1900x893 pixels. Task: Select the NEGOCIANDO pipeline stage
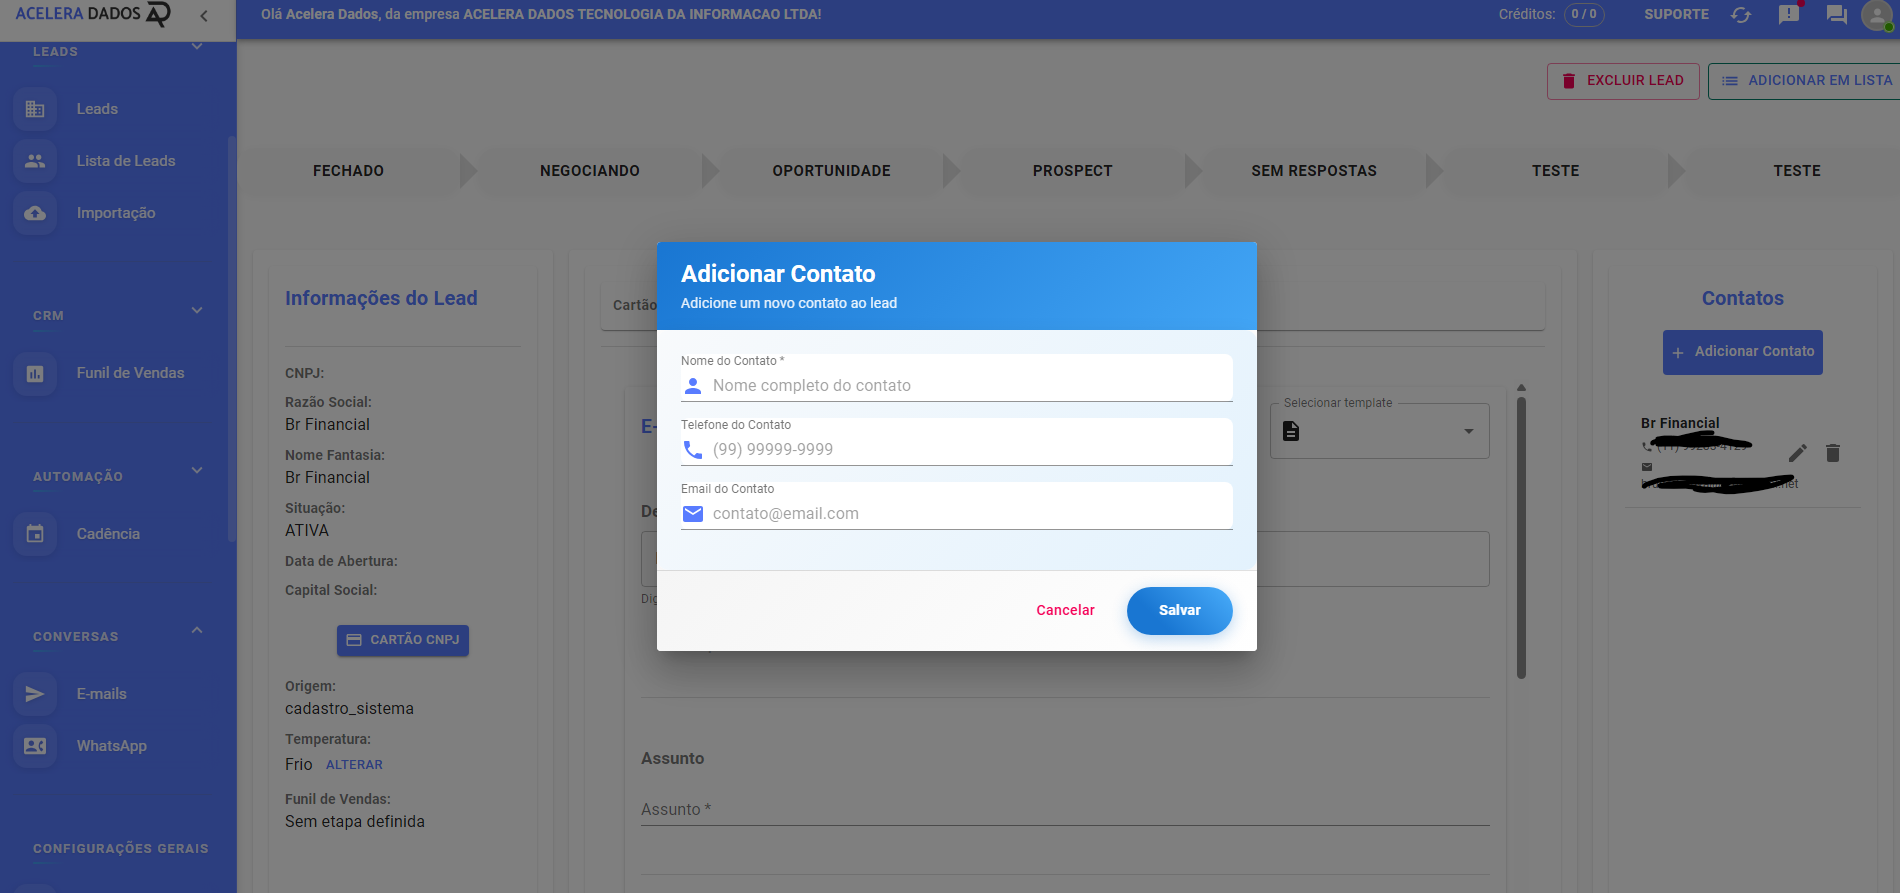pos(590,171)
